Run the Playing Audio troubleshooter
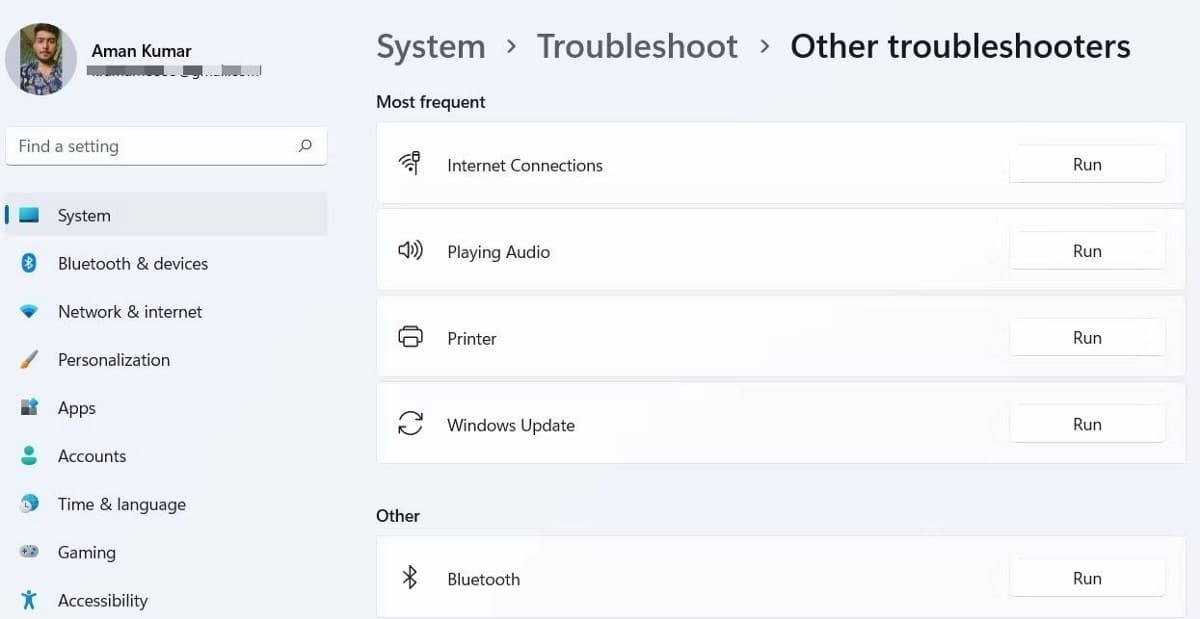 [x=1087, y=251]
